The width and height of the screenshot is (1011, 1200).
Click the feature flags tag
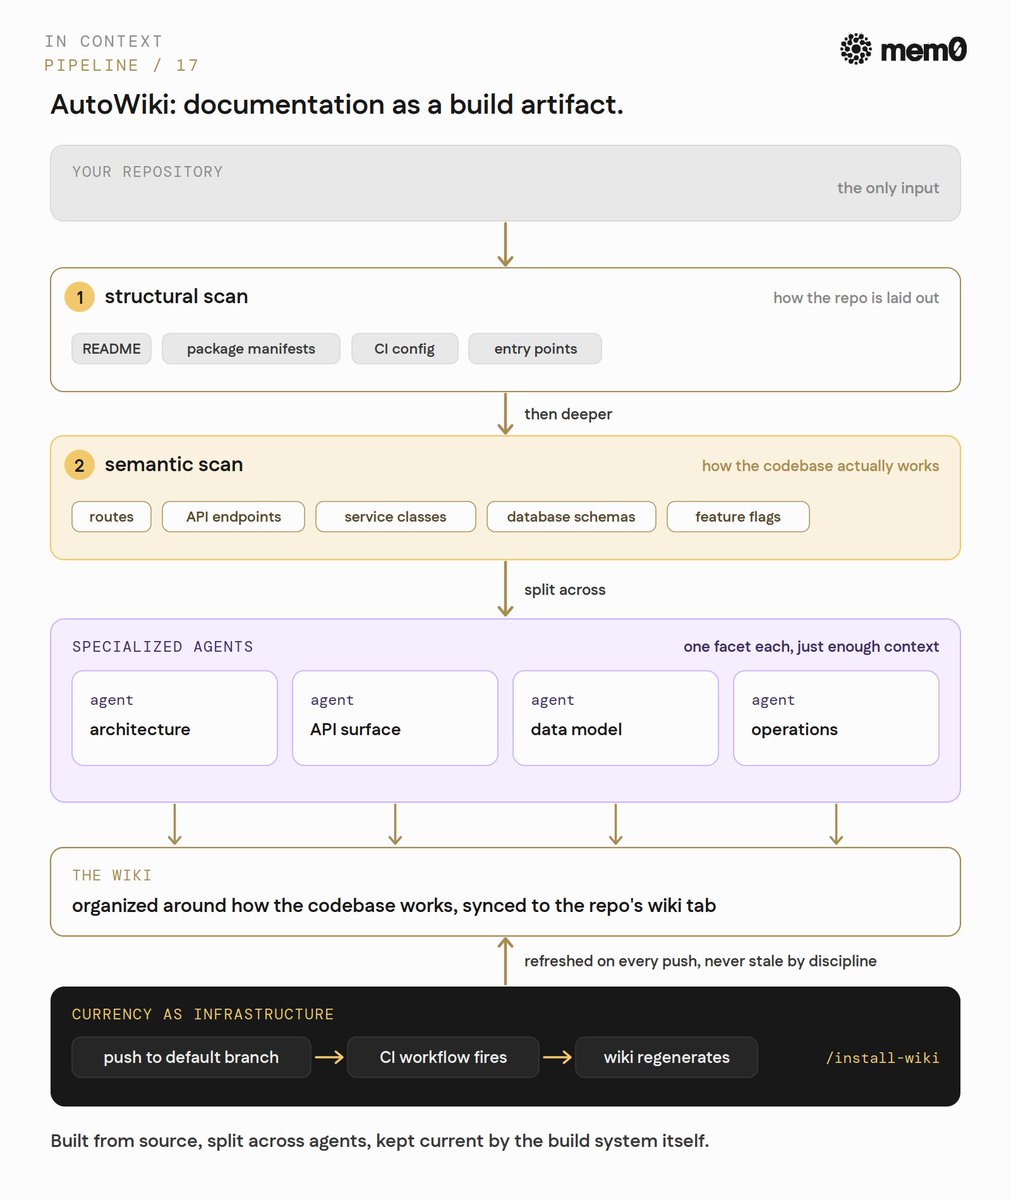(x=738, y=517)
